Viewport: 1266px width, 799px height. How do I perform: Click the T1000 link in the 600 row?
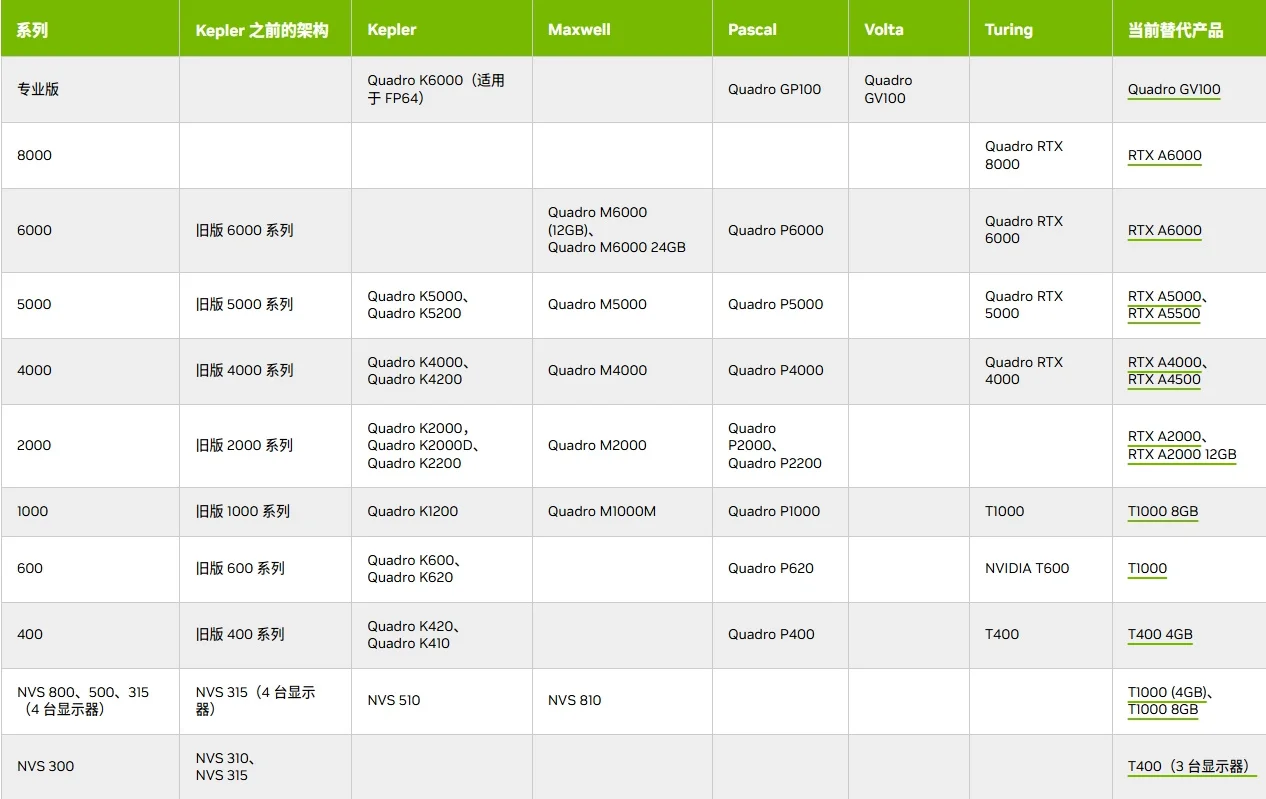1147,568
